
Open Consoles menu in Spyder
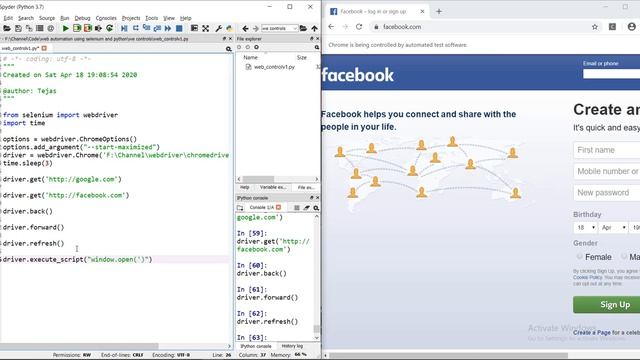pos(106,18)
